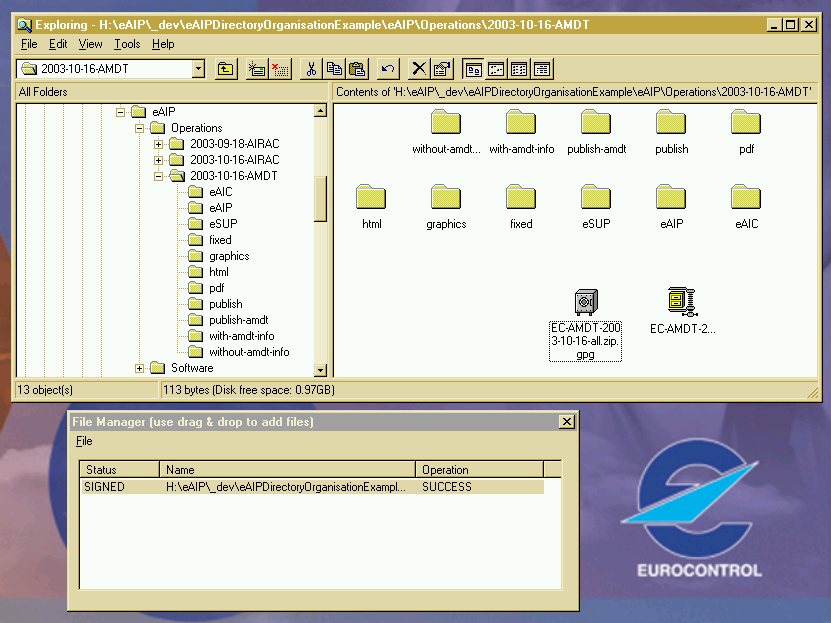831x623 pixels.
Task: Click the folder tree scroll down arrow
Action: [x=321, y=370]
